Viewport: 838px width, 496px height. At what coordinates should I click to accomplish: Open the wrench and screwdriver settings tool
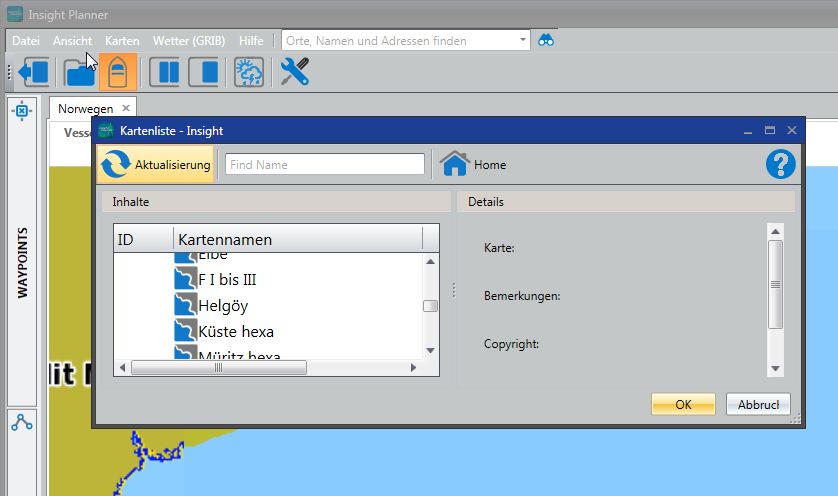(x=295, y=72)
